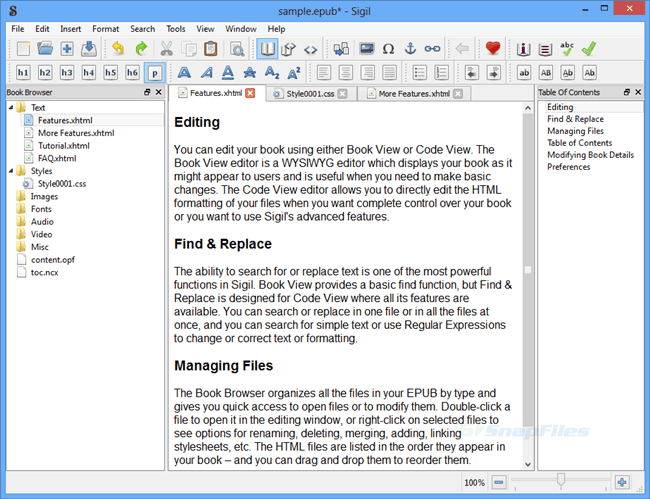The image size is (650, 499).
Task: Apply superscript formatting
Action: [293, 73]
